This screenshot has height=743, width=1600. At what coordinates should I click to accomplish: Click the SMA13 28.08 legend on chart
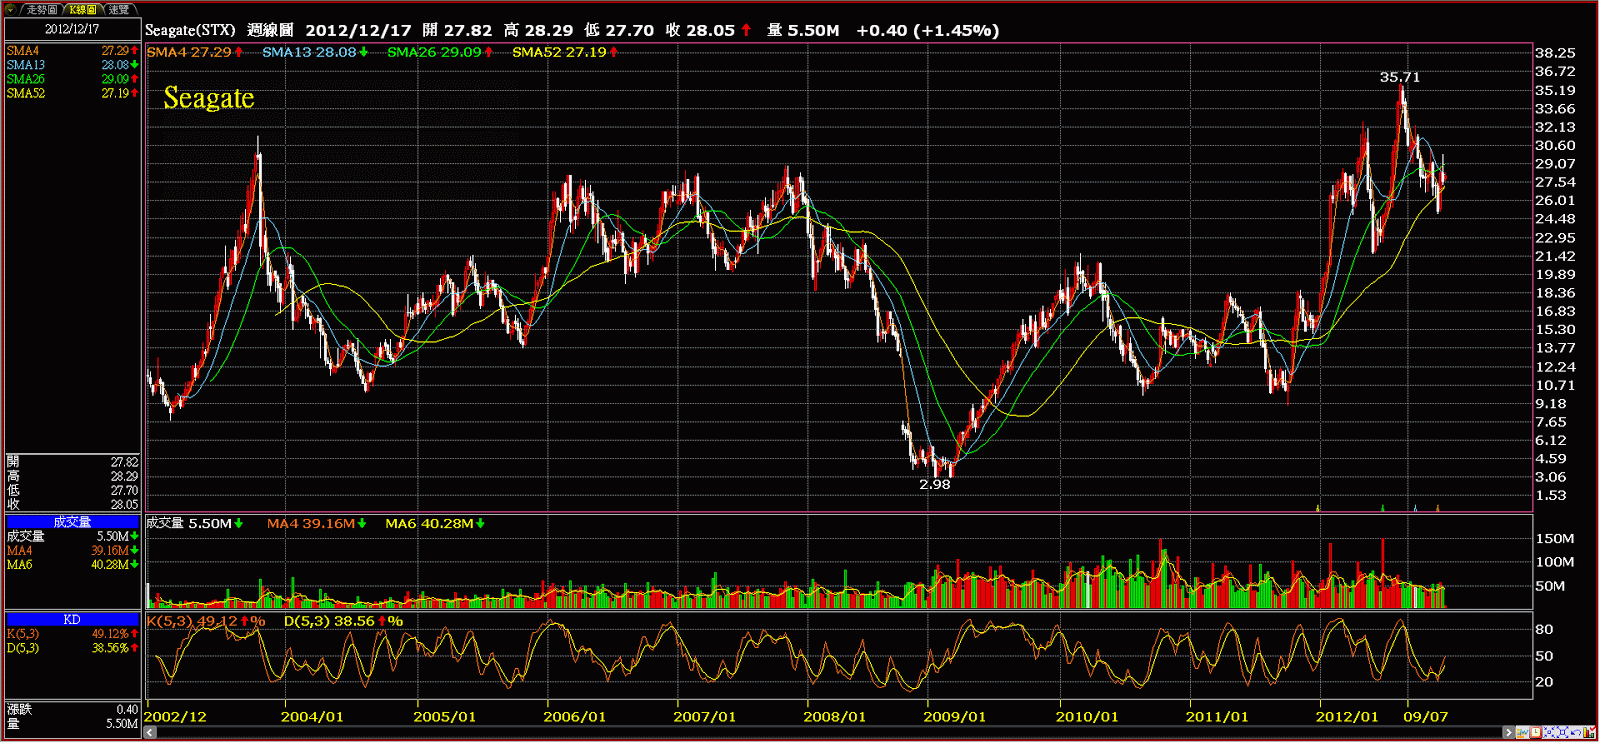[315, 52]
